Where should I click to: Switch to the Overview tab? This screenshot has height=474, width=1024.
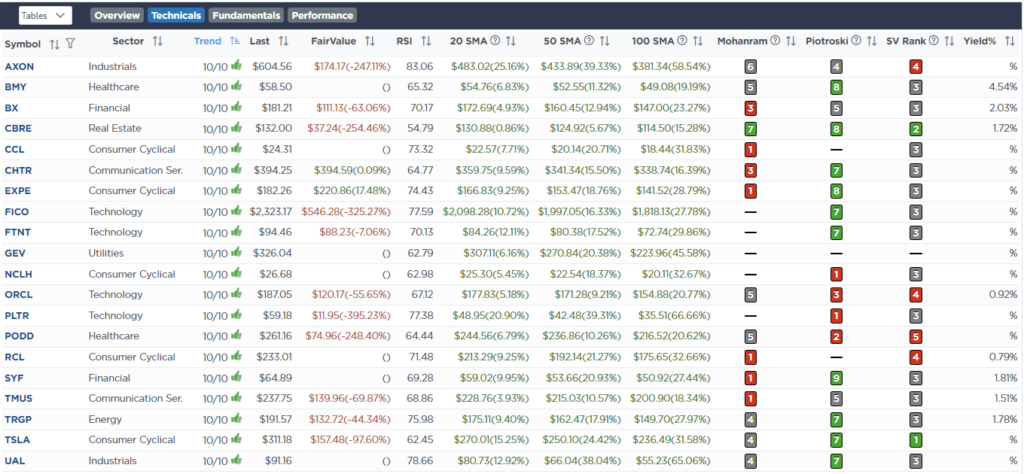pos(117,16)
